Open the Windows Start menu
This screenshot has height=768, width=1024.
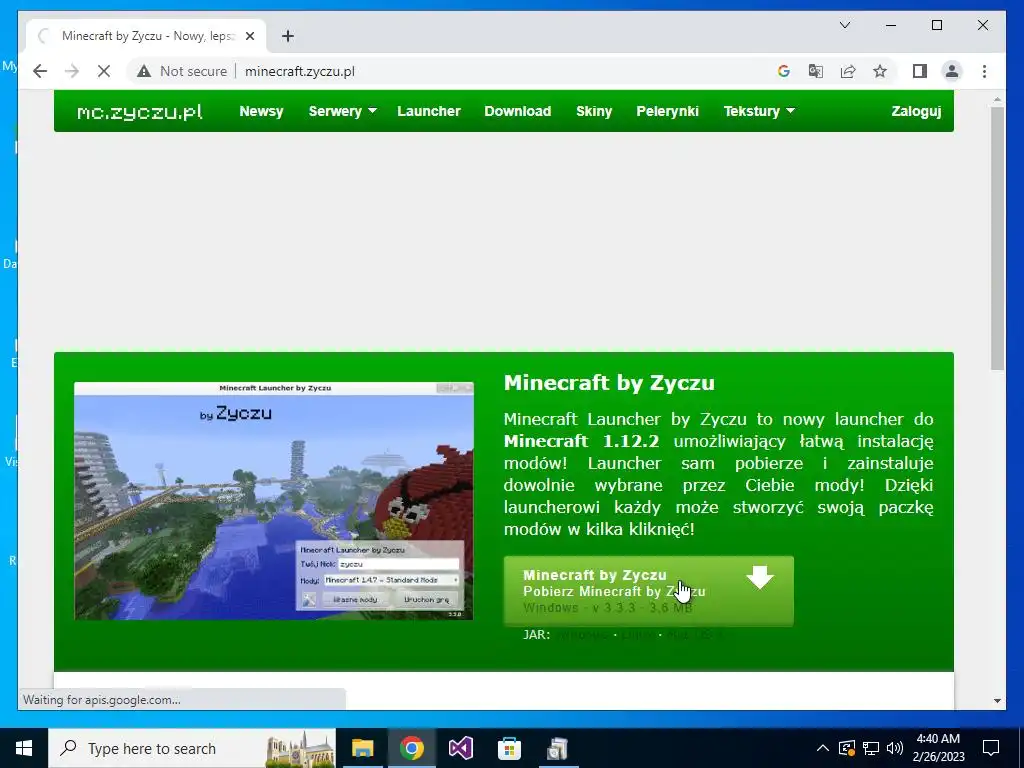(x=24, y=748)
